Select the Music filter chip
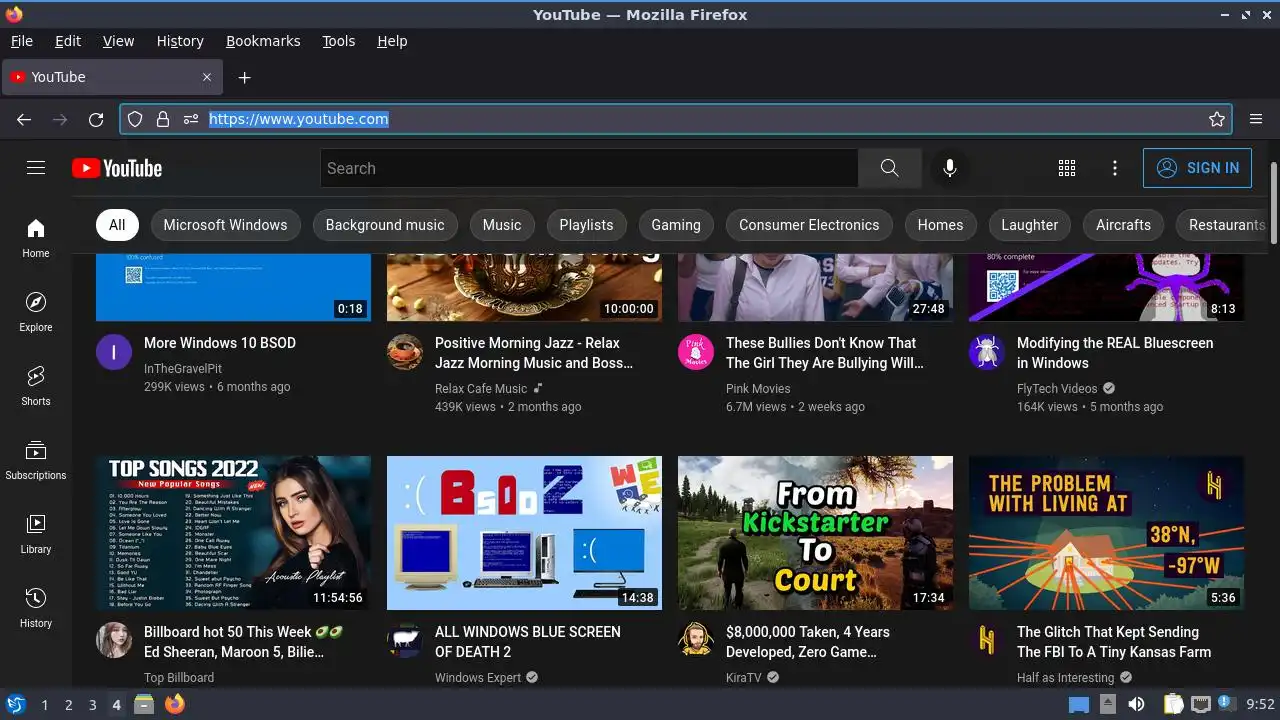Image resolution: width=1280 pixels, height=720 pixels. coord(502,225)
